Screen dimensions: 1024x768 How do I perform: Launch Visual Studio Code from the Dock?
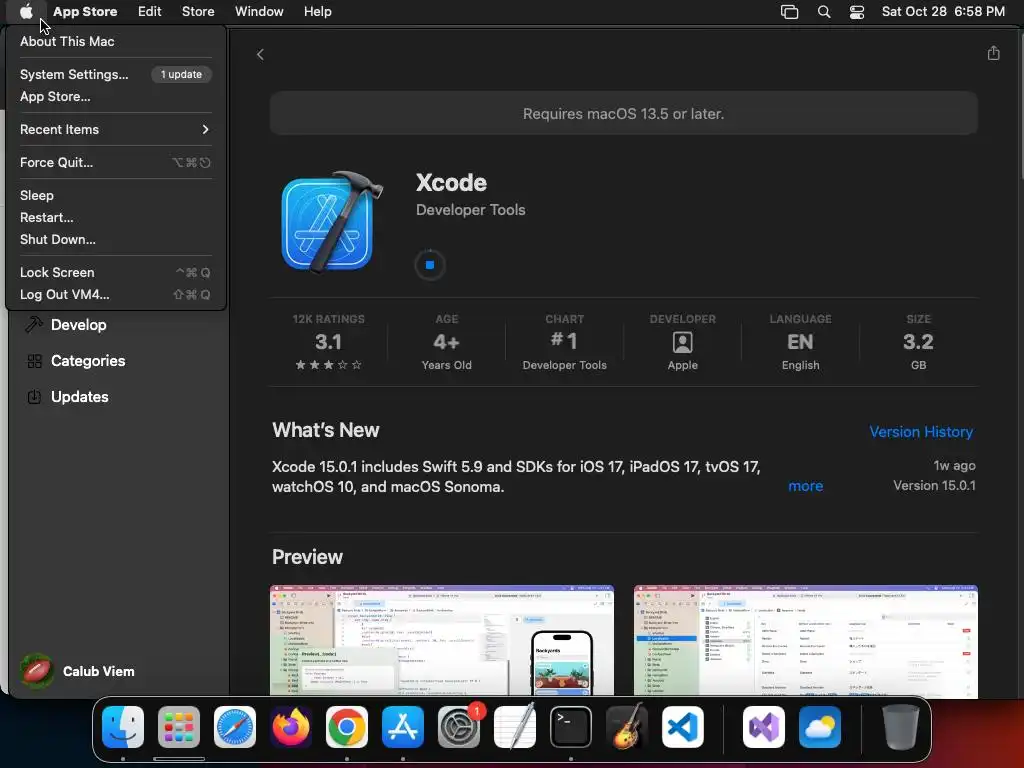pyautogui.click(x=683, y=727)
